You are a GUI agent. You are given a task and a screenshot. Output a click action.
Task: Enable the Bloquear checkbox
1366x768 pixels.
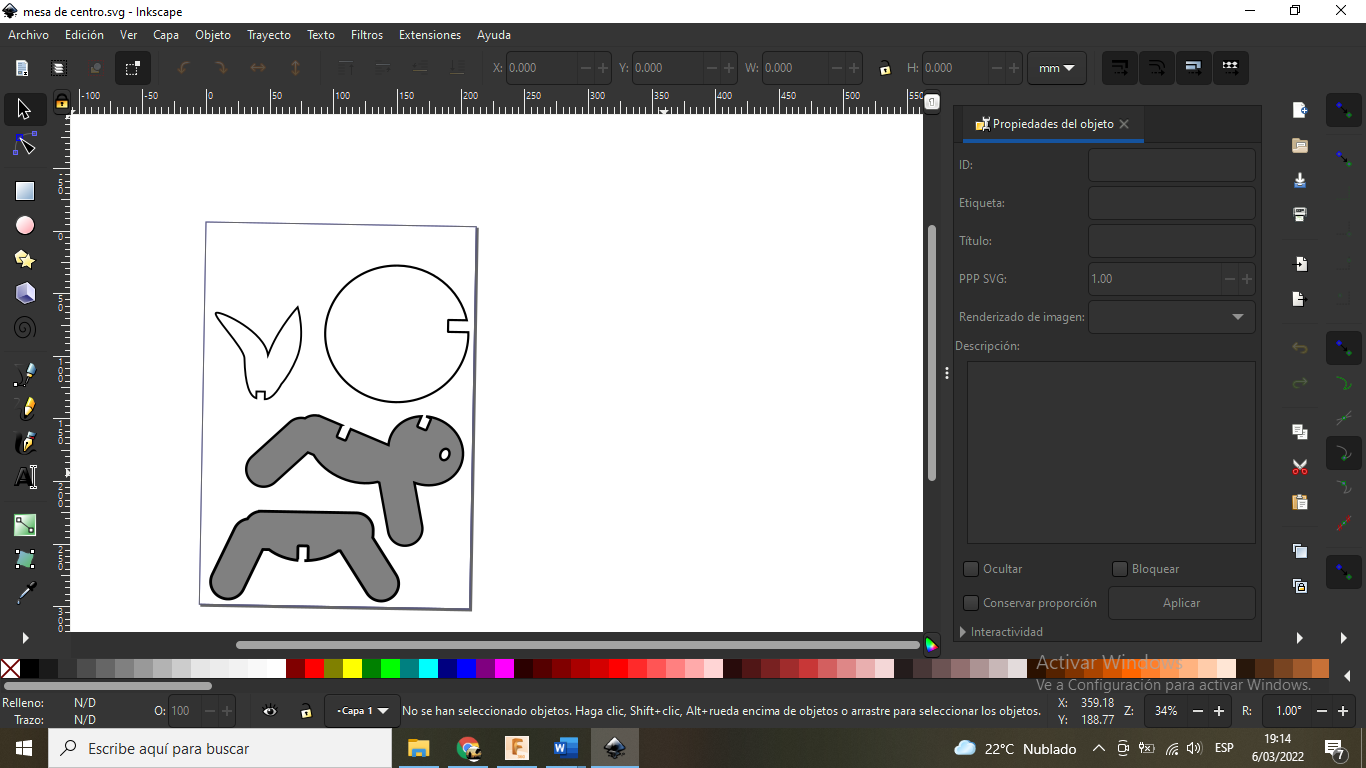(1120, 569)
